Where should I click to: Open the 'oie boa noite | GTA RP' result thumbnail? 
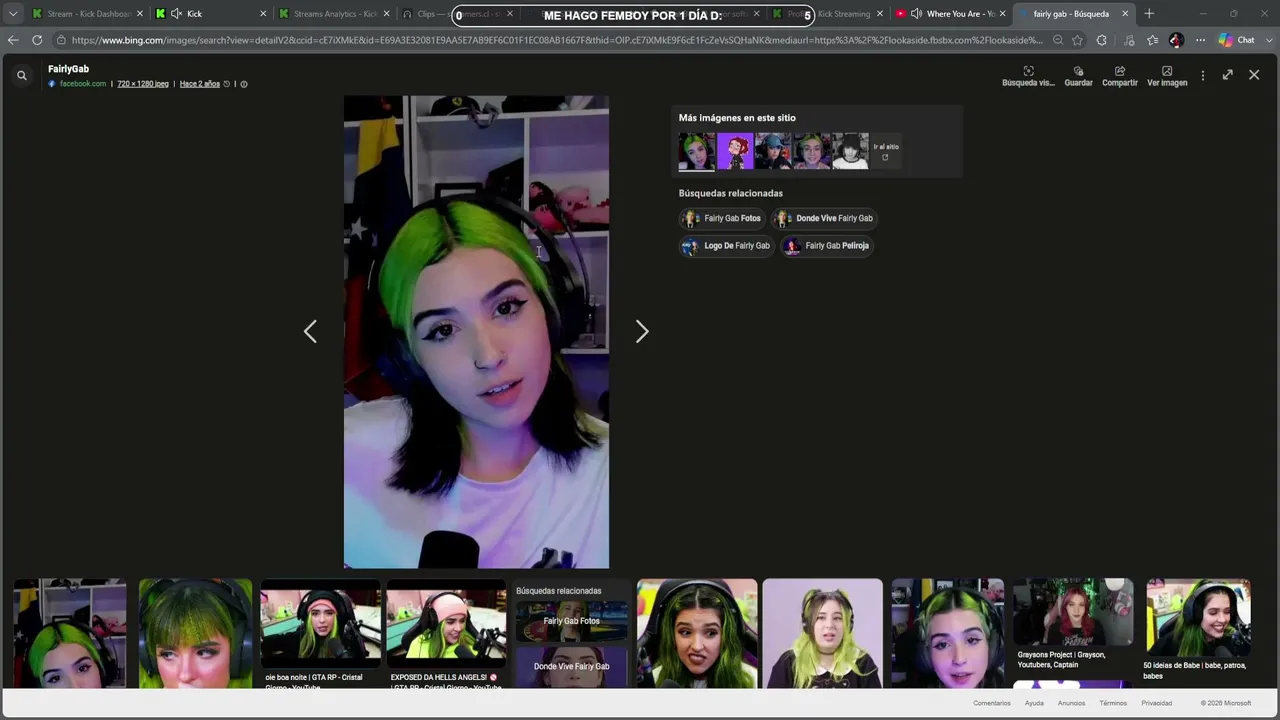tap(320, 623)
